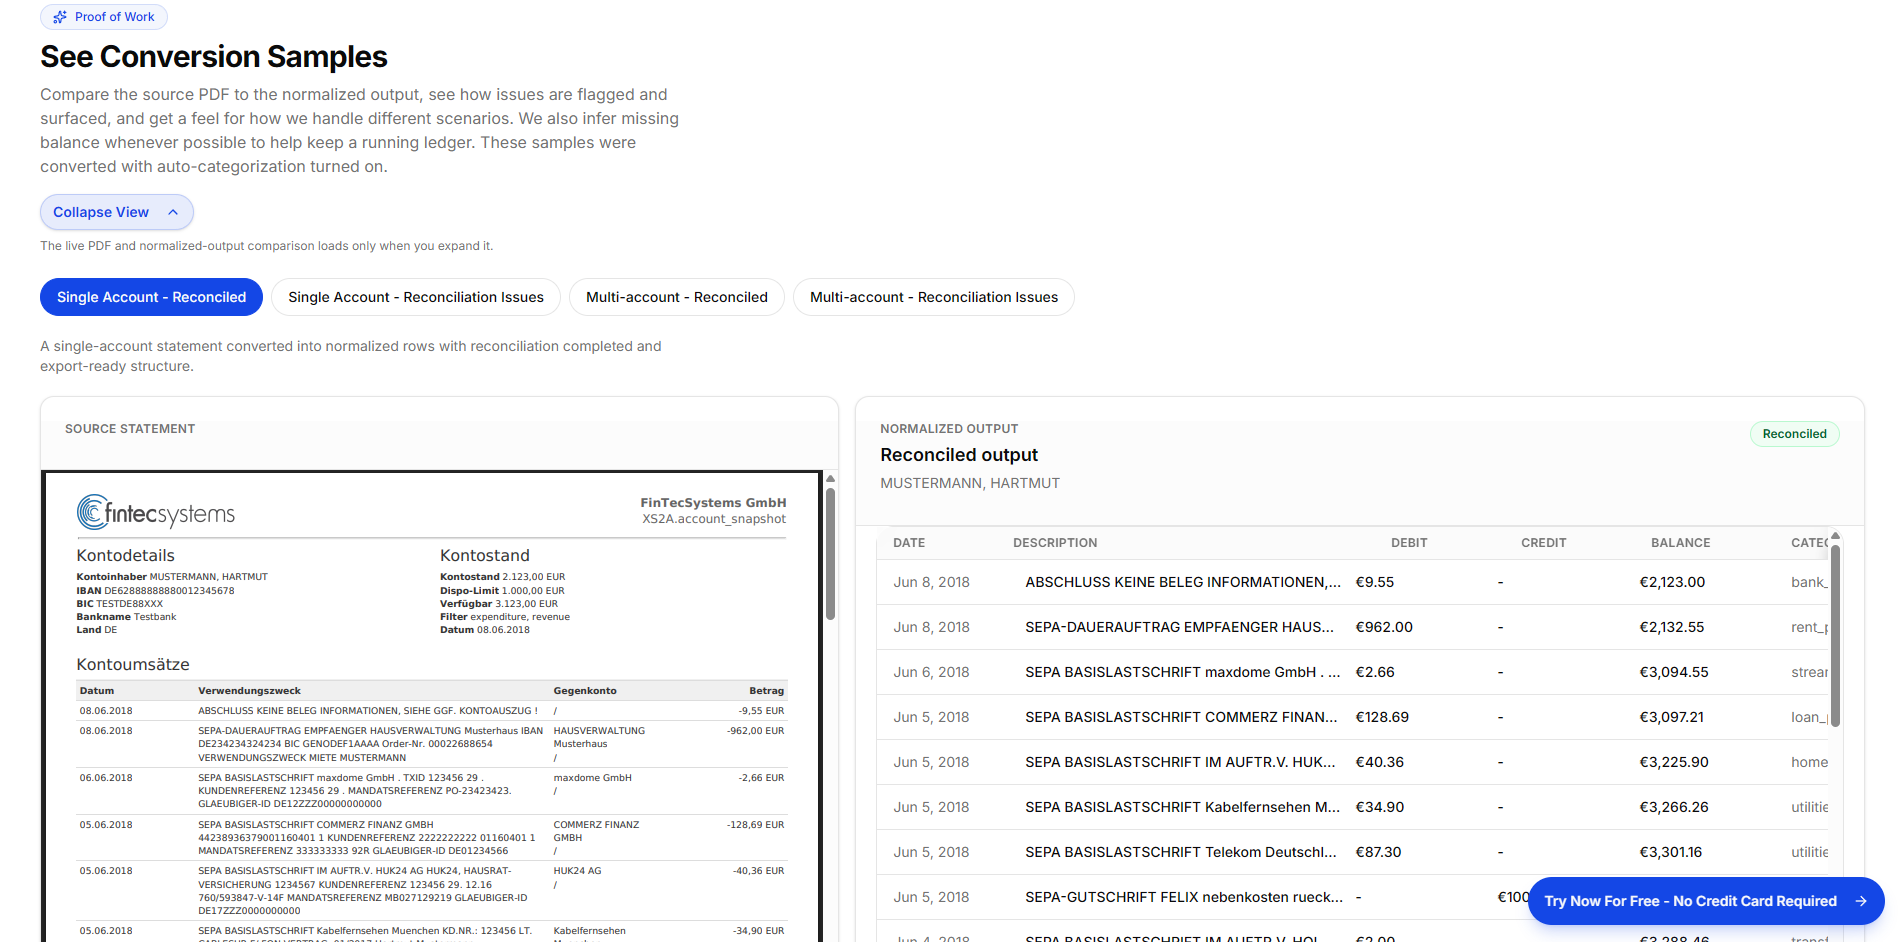Select the Single Account - Reconciled tab
This screenshot has width=1901, height=942.
151,297
